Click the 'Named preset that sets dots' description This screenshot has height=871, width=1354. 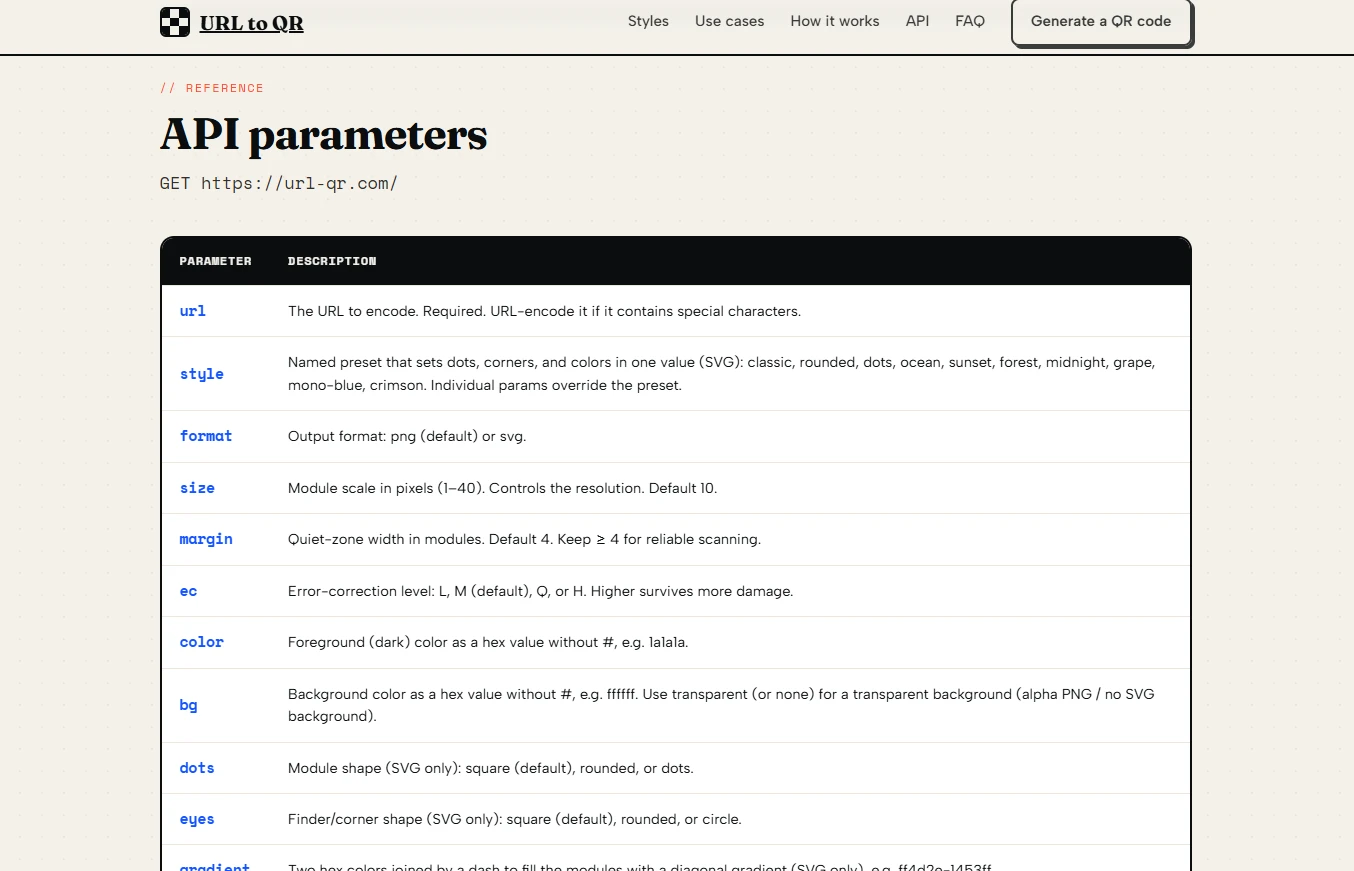pyautogui.click(x=721, y=373)
